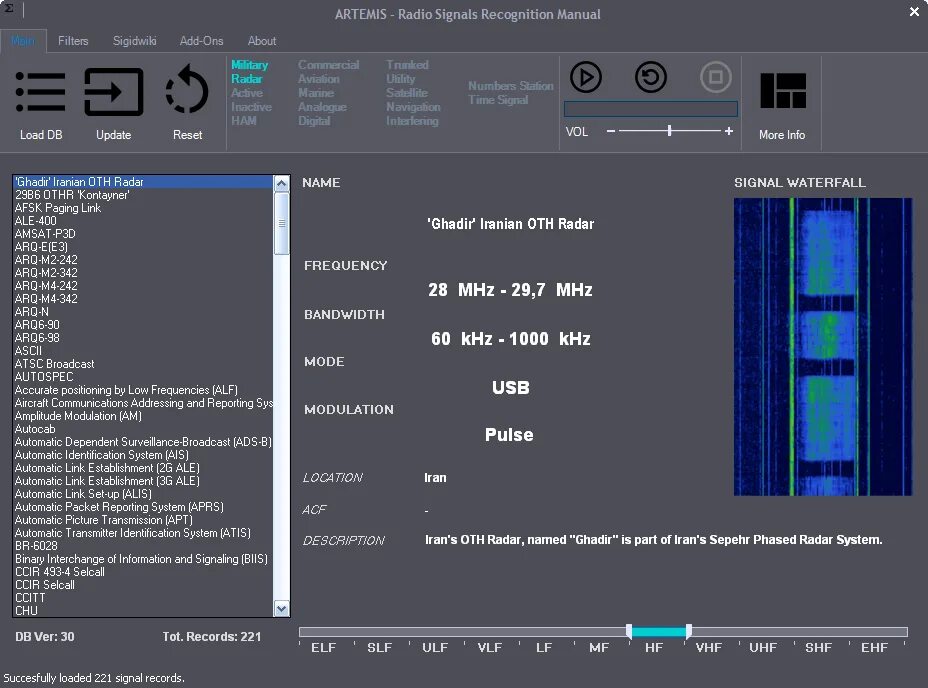The height and width of the screenshot is (688, 928).
Task: Toggle the Utility filter
Action: [x=401, y=79]
